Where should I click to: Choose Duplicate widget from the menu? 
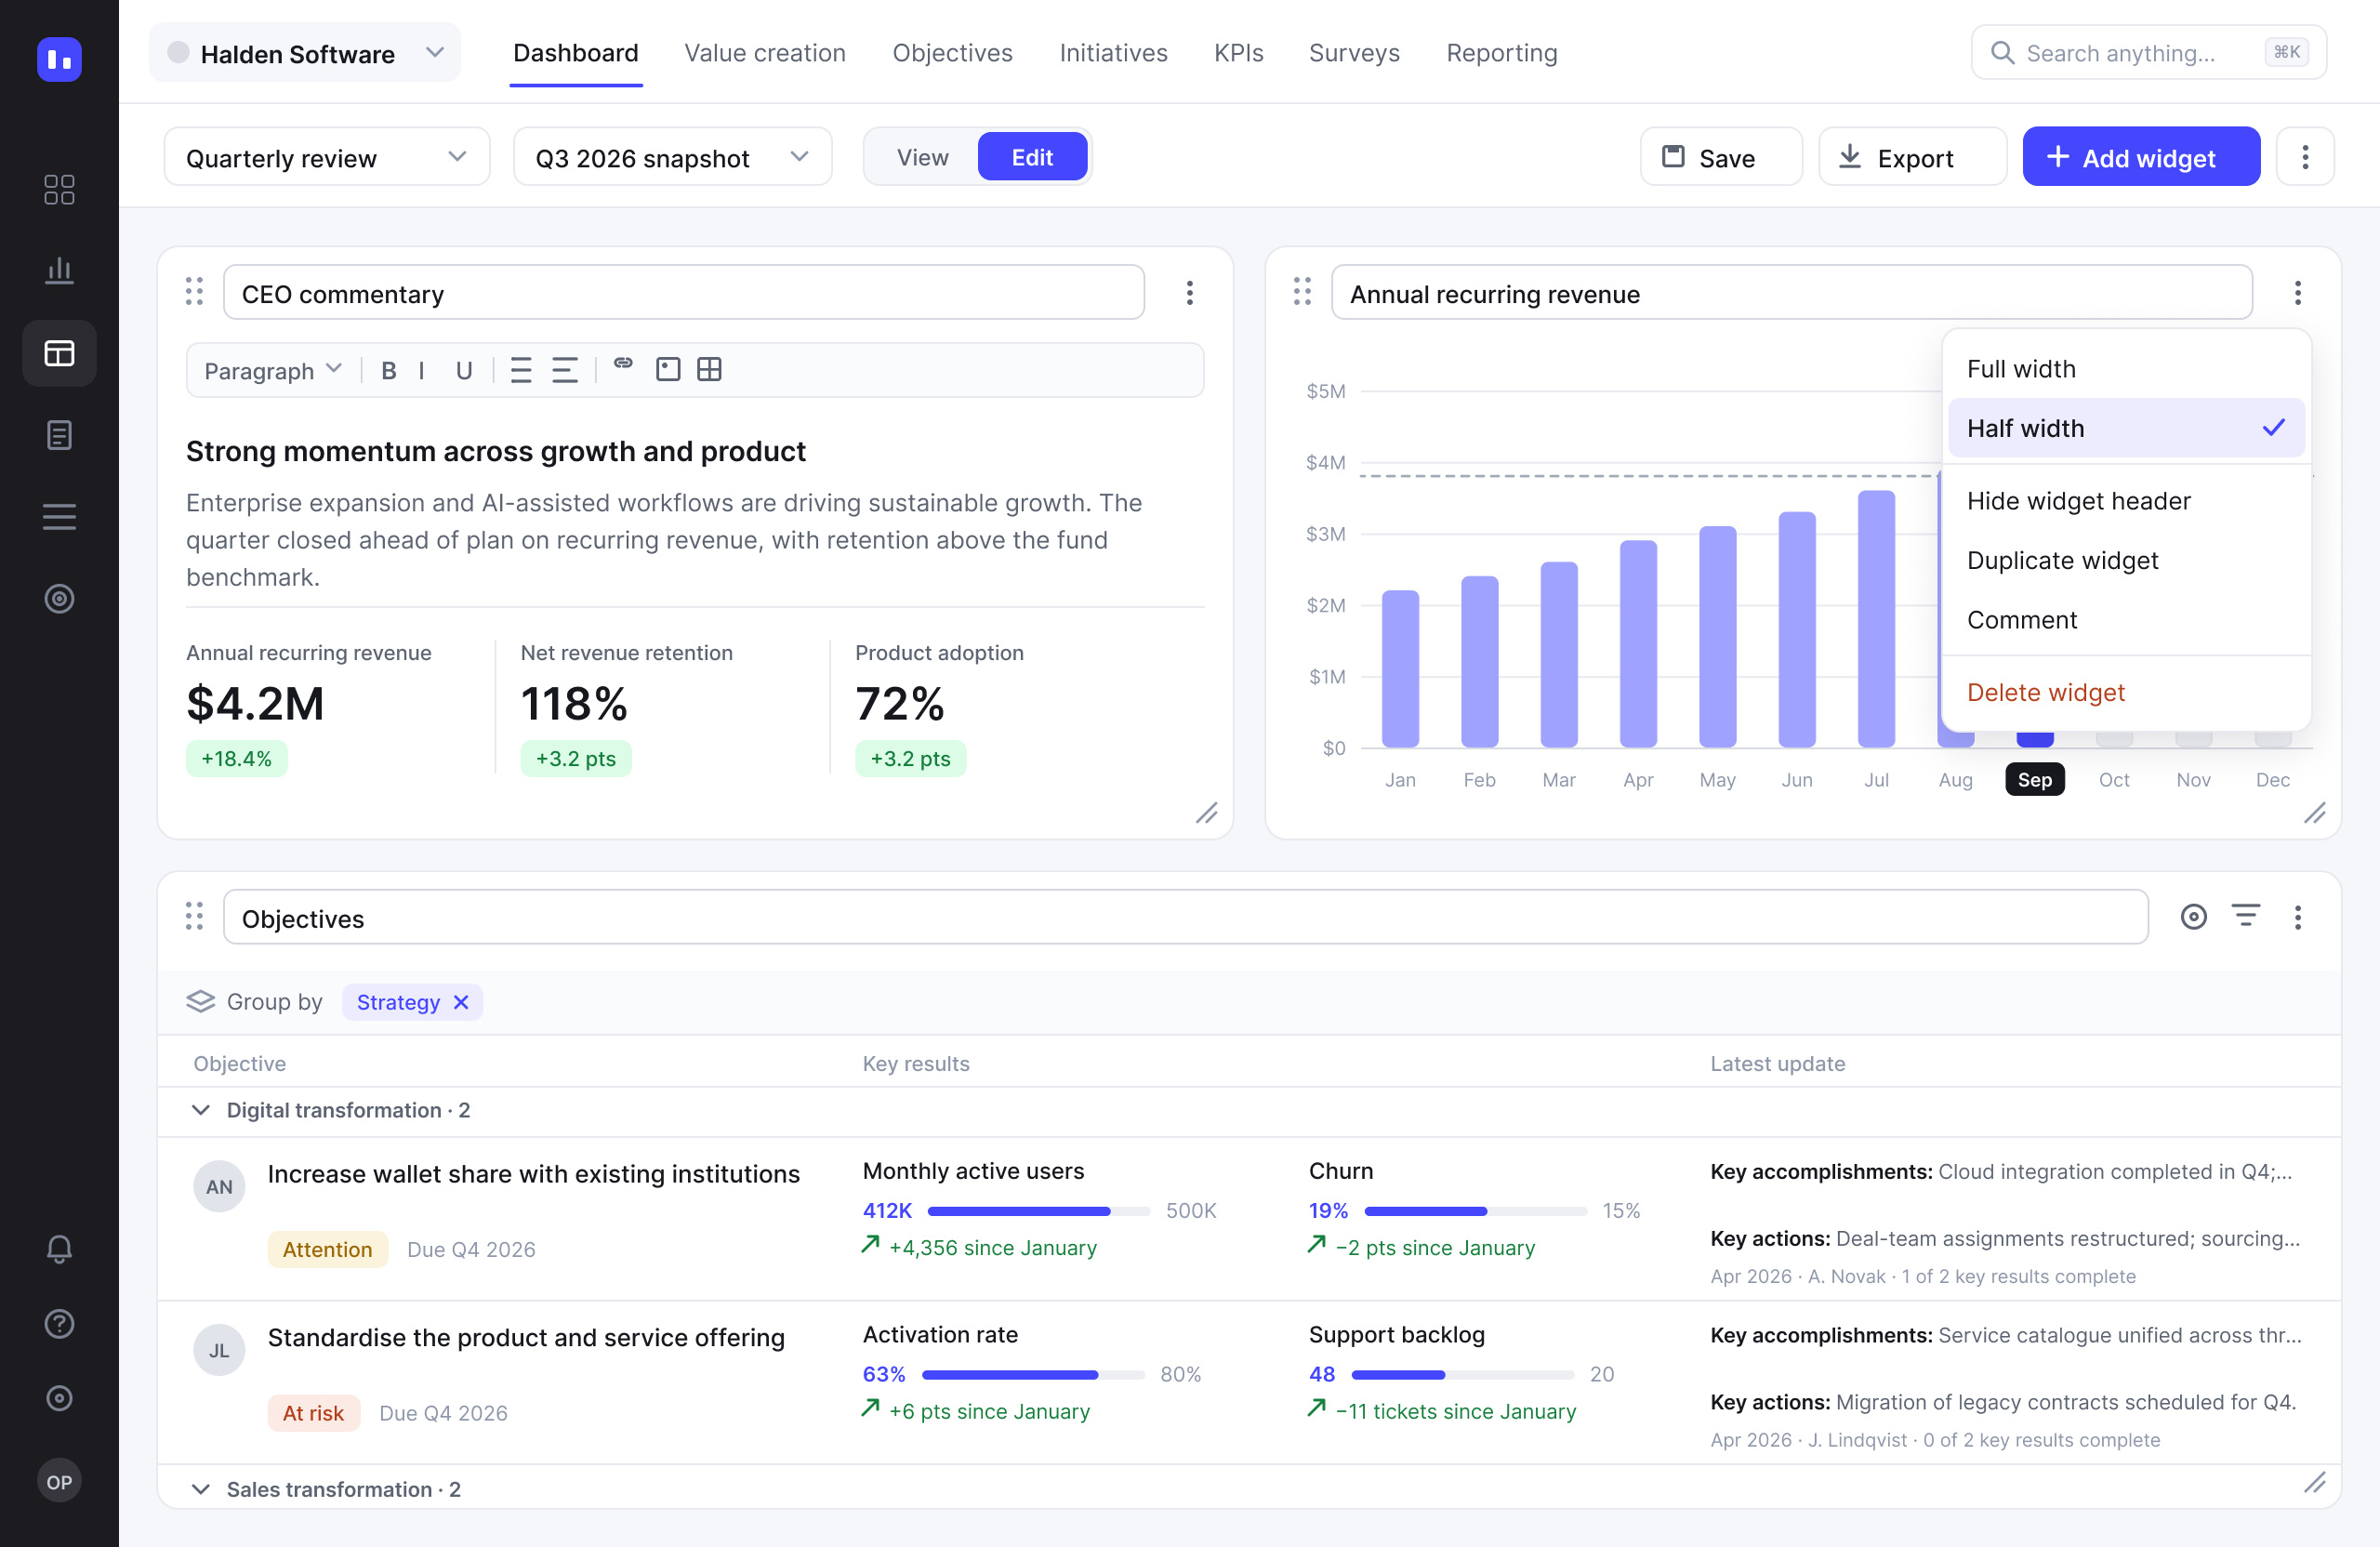[2062, 560]
